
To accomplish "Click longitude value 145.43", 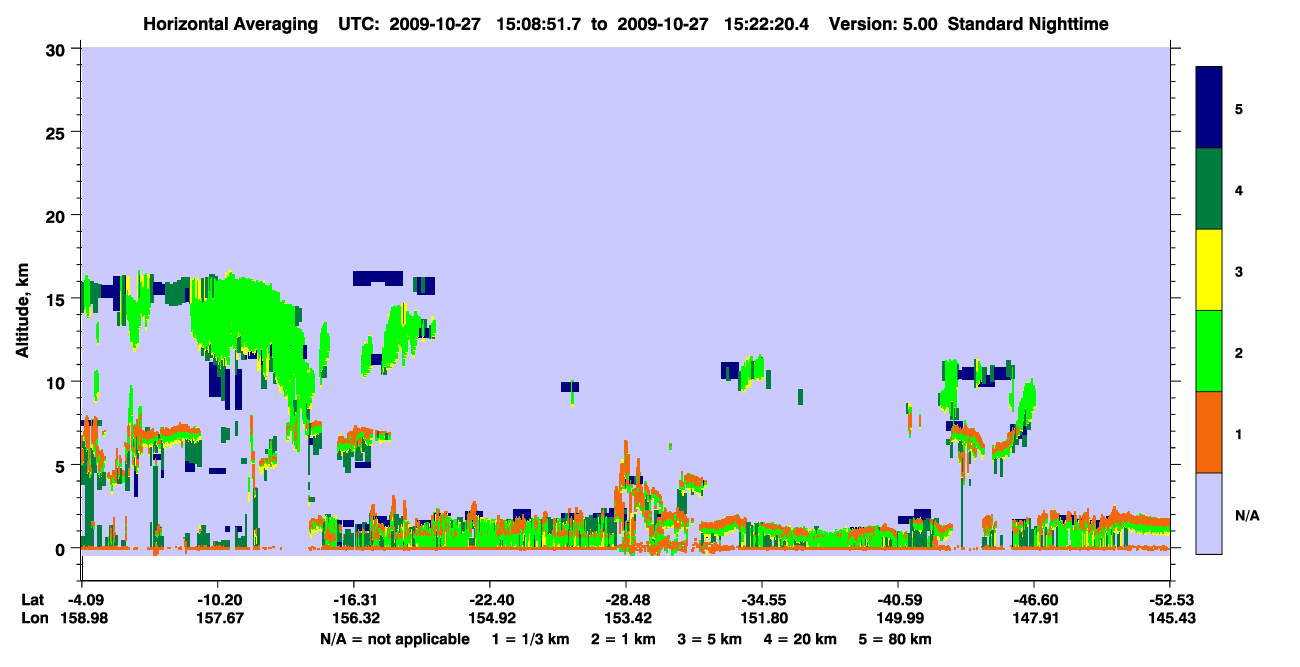I will tap(1170, 619).
